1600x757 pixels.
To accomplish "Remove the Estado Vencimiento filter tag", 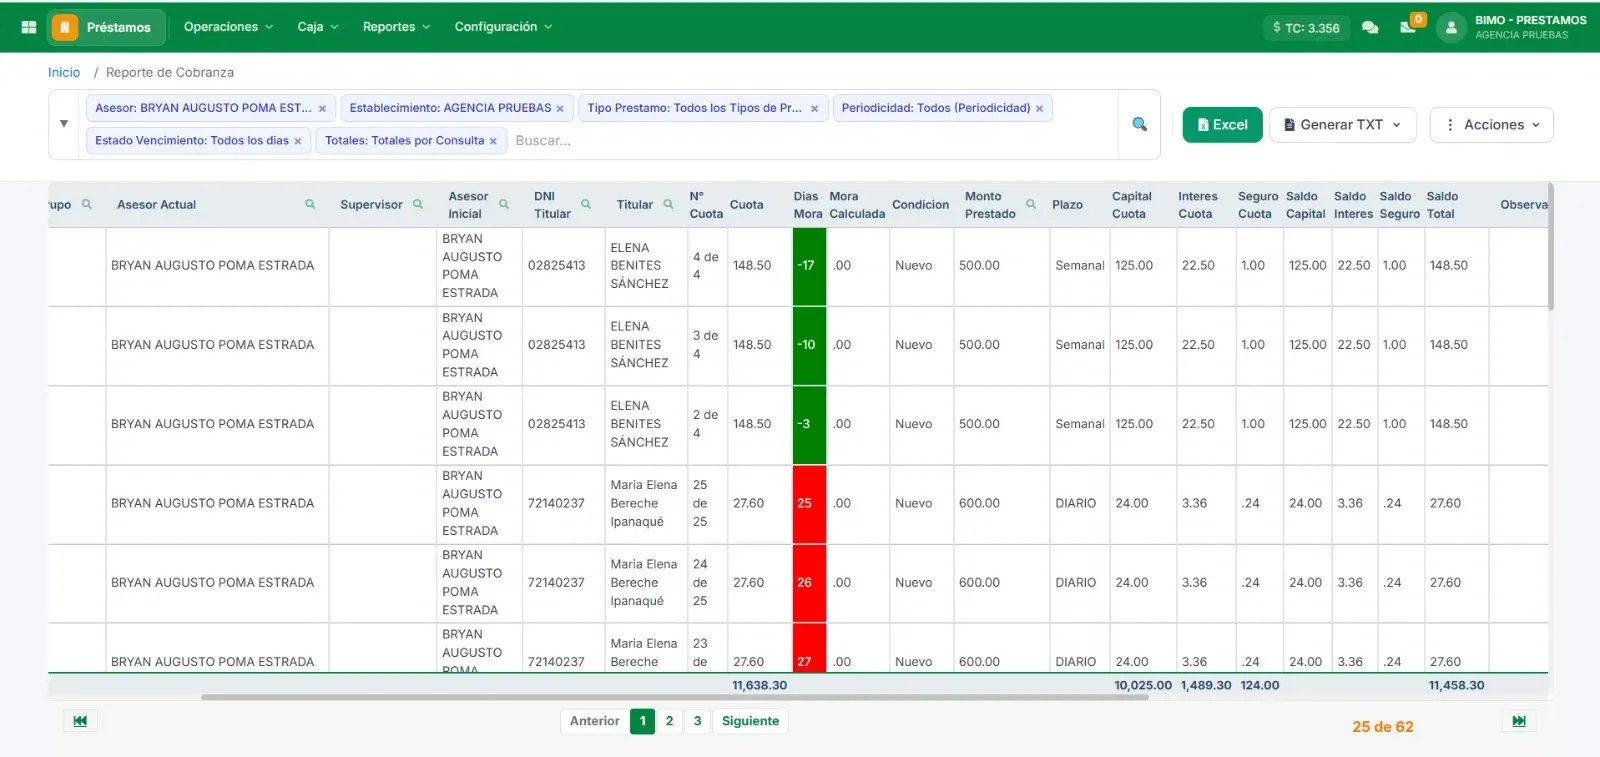I will (297, 141).
